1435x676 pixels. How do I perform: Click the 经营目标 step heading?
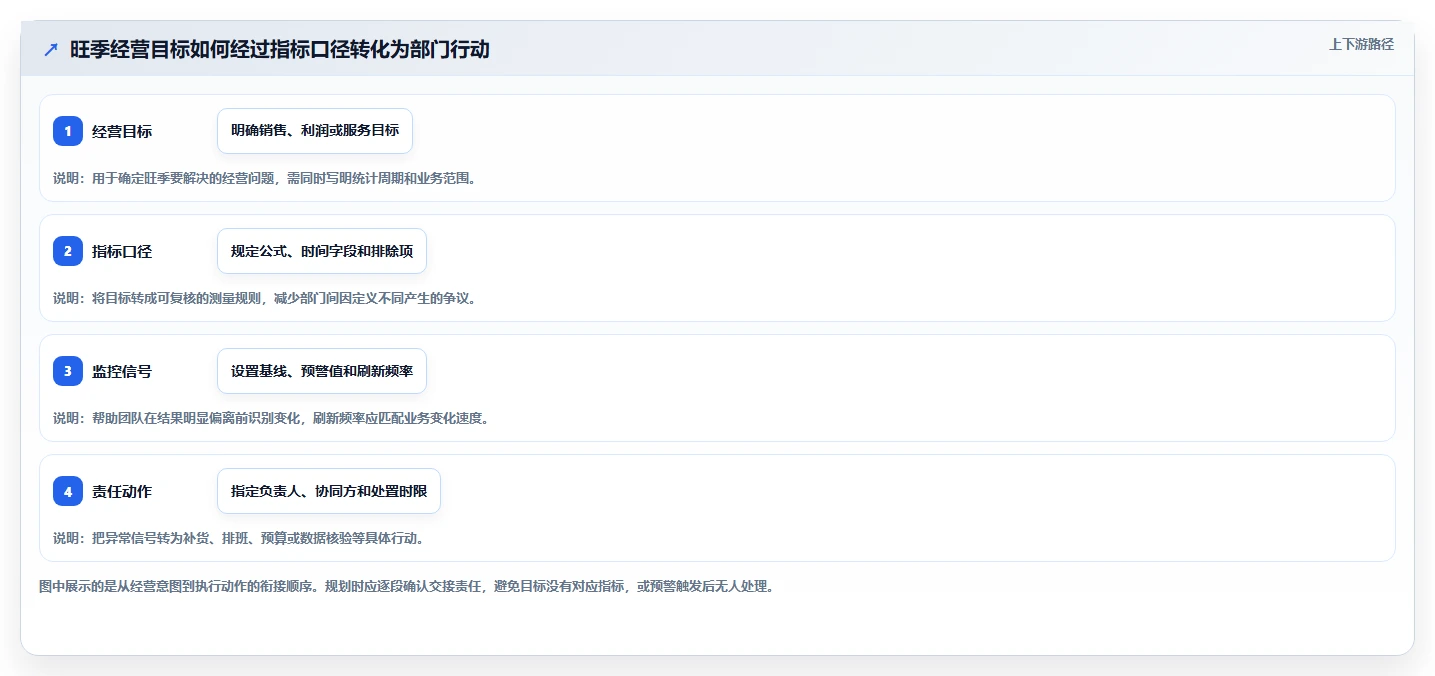point(122,131)
